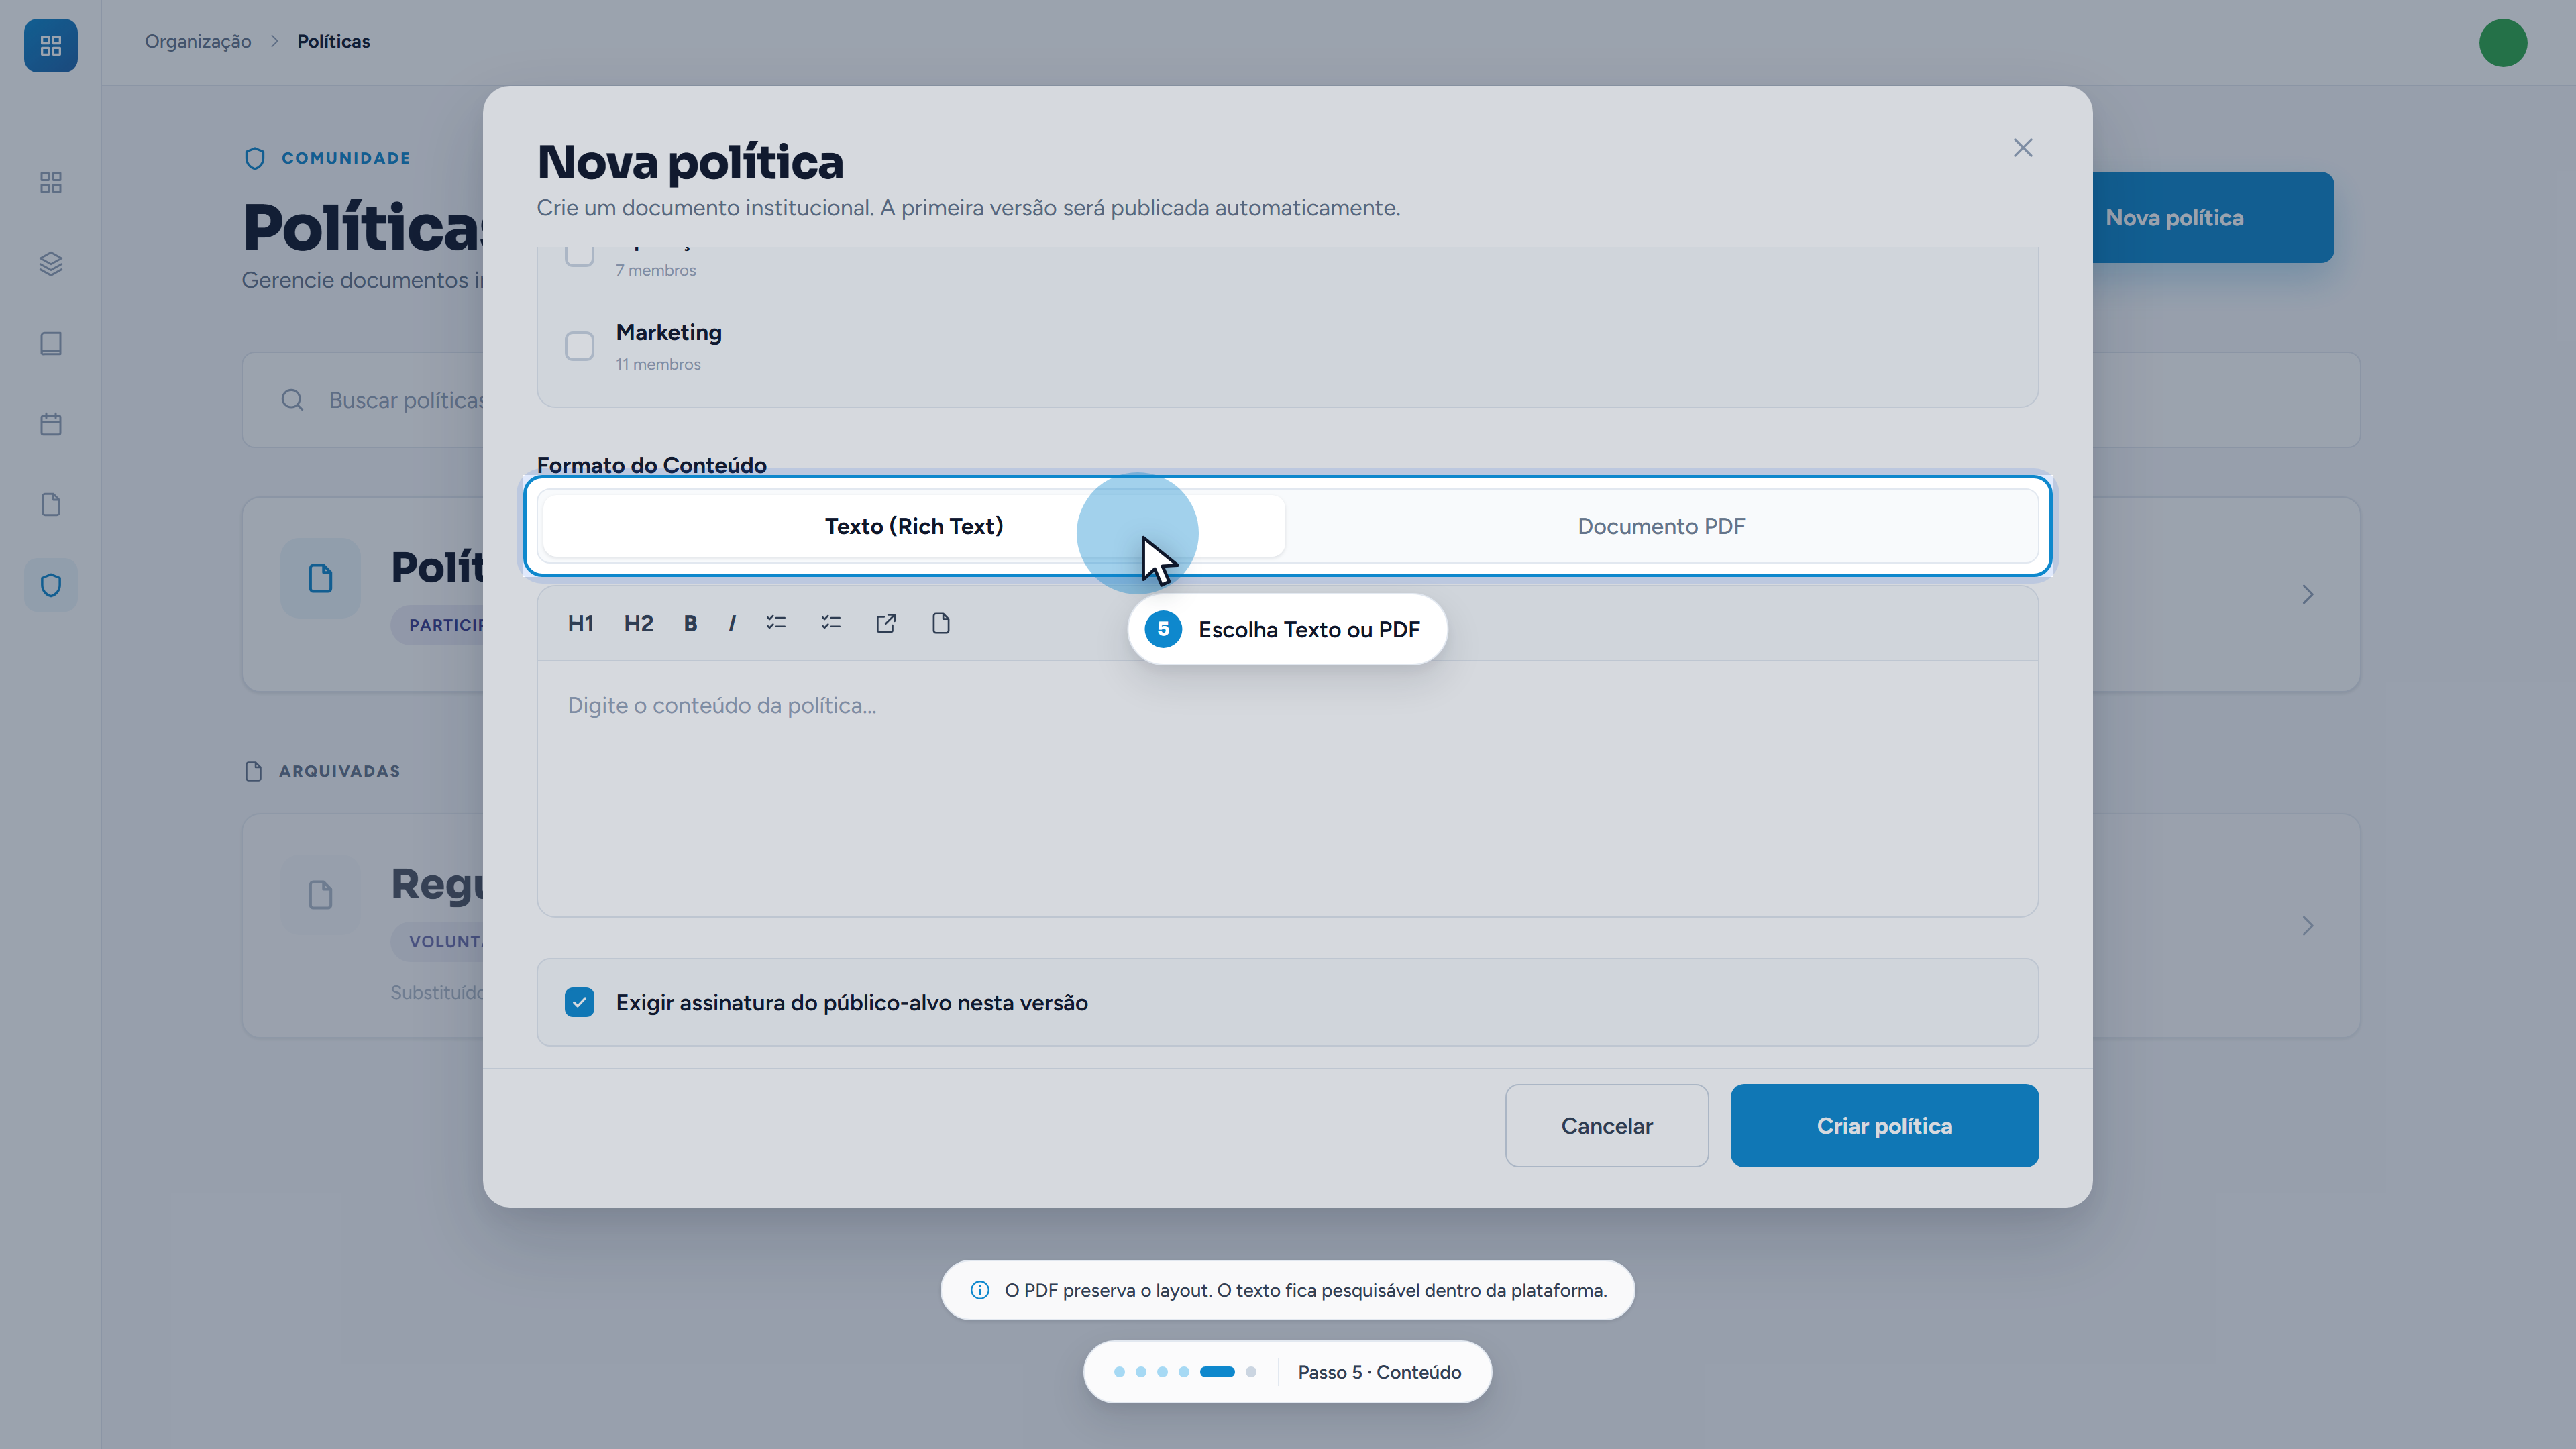Viewport: 2576px width, 1449px height.
Task: Click the Criar política button
Action: (x=1884, y=1126)
